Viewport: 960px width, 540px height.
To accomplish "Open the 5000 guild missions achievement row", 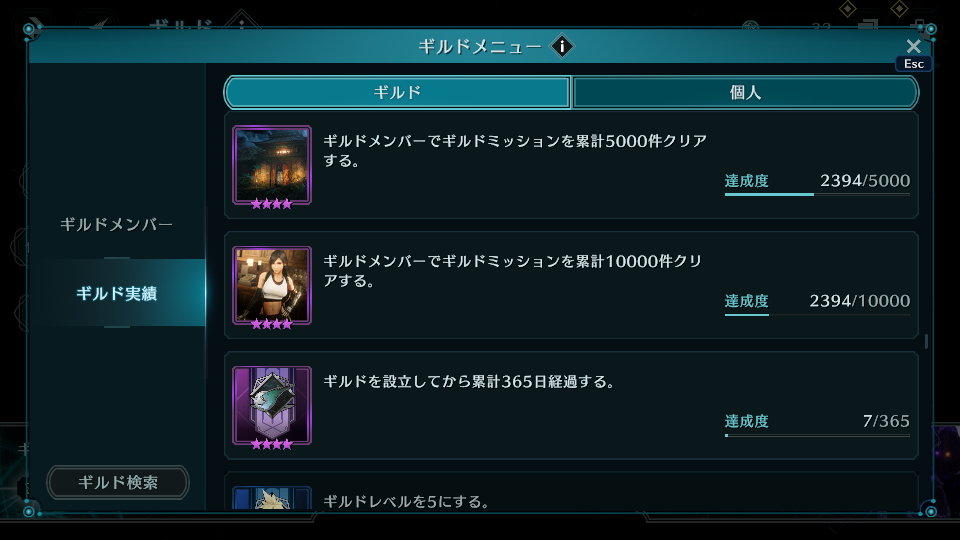I will (571, 165).
